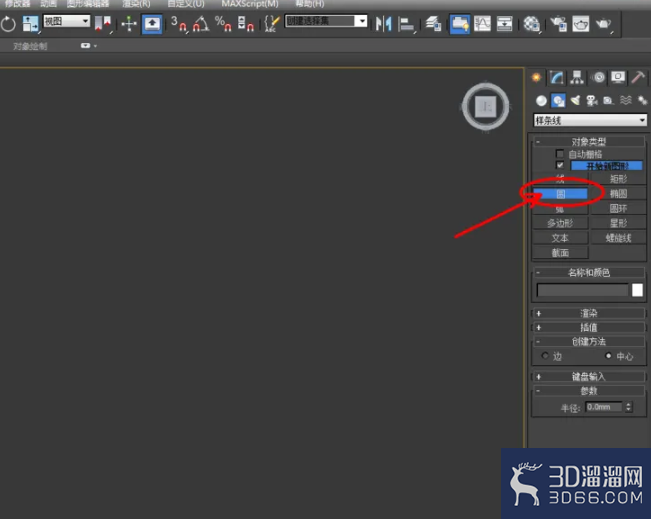Click Use Pivot Point Center icon
The image size is (651, 519).
click(x=102, y=24)
